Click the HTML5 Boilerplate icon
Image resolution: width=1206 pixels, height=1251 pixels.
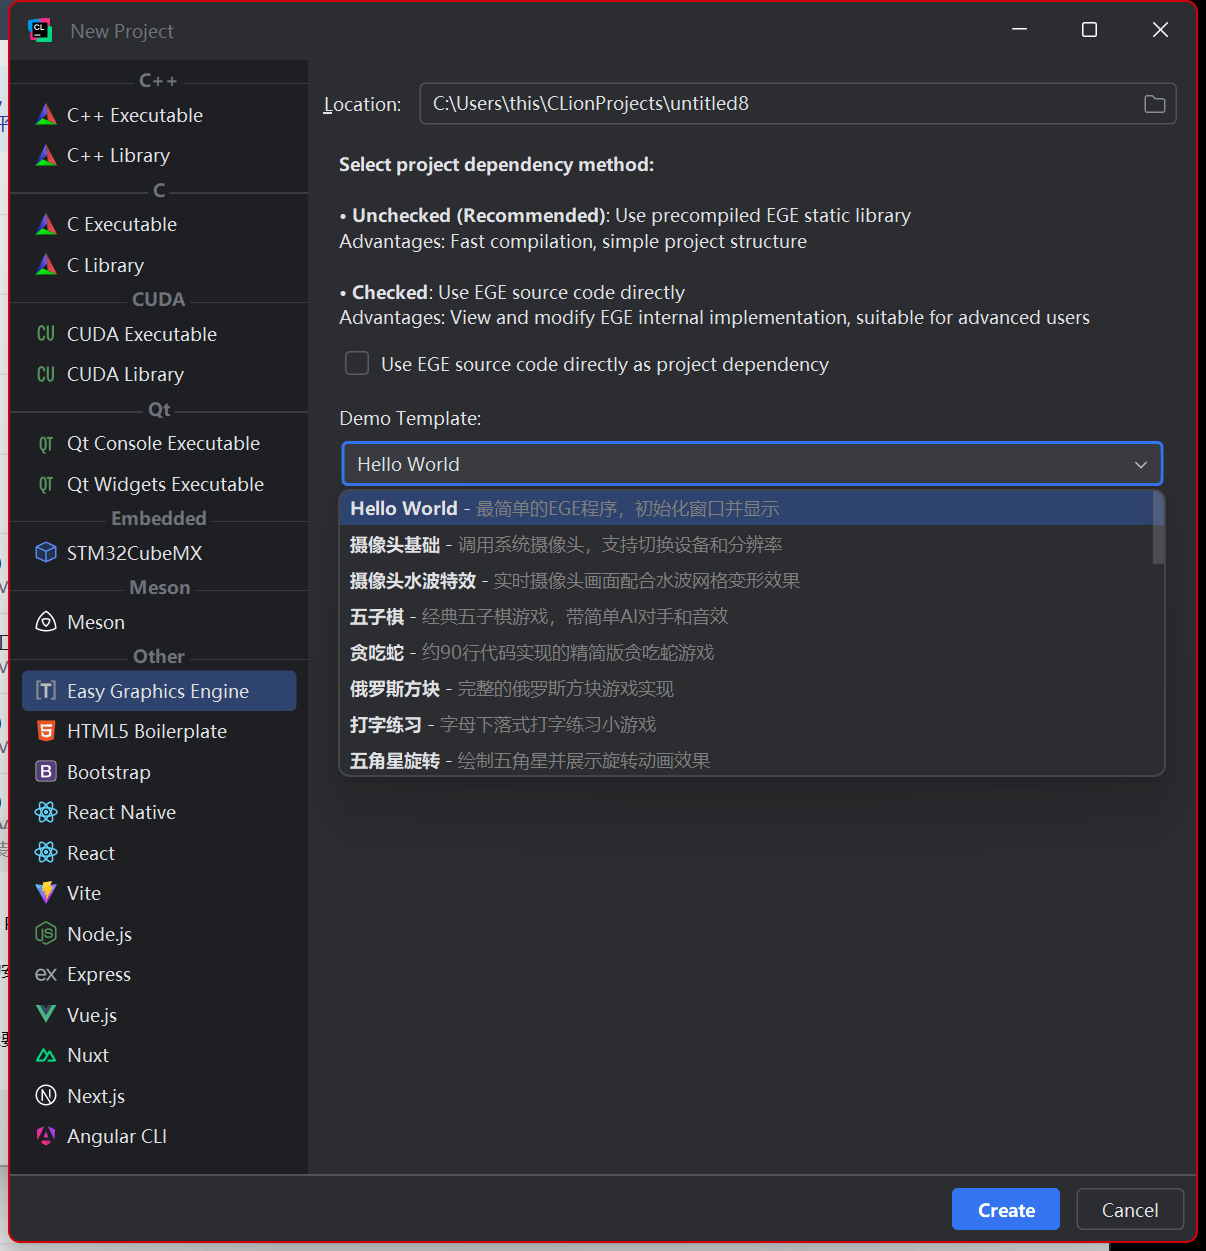point(46,731)
